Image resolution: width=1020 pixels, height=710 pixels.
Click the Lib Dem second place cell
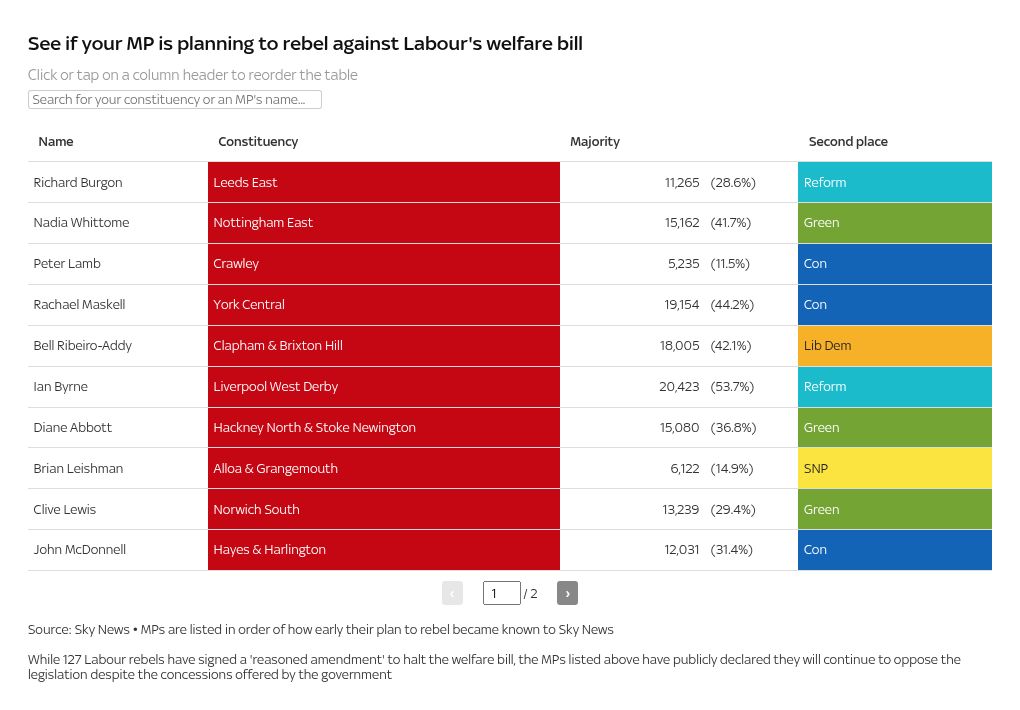[895, 346]
